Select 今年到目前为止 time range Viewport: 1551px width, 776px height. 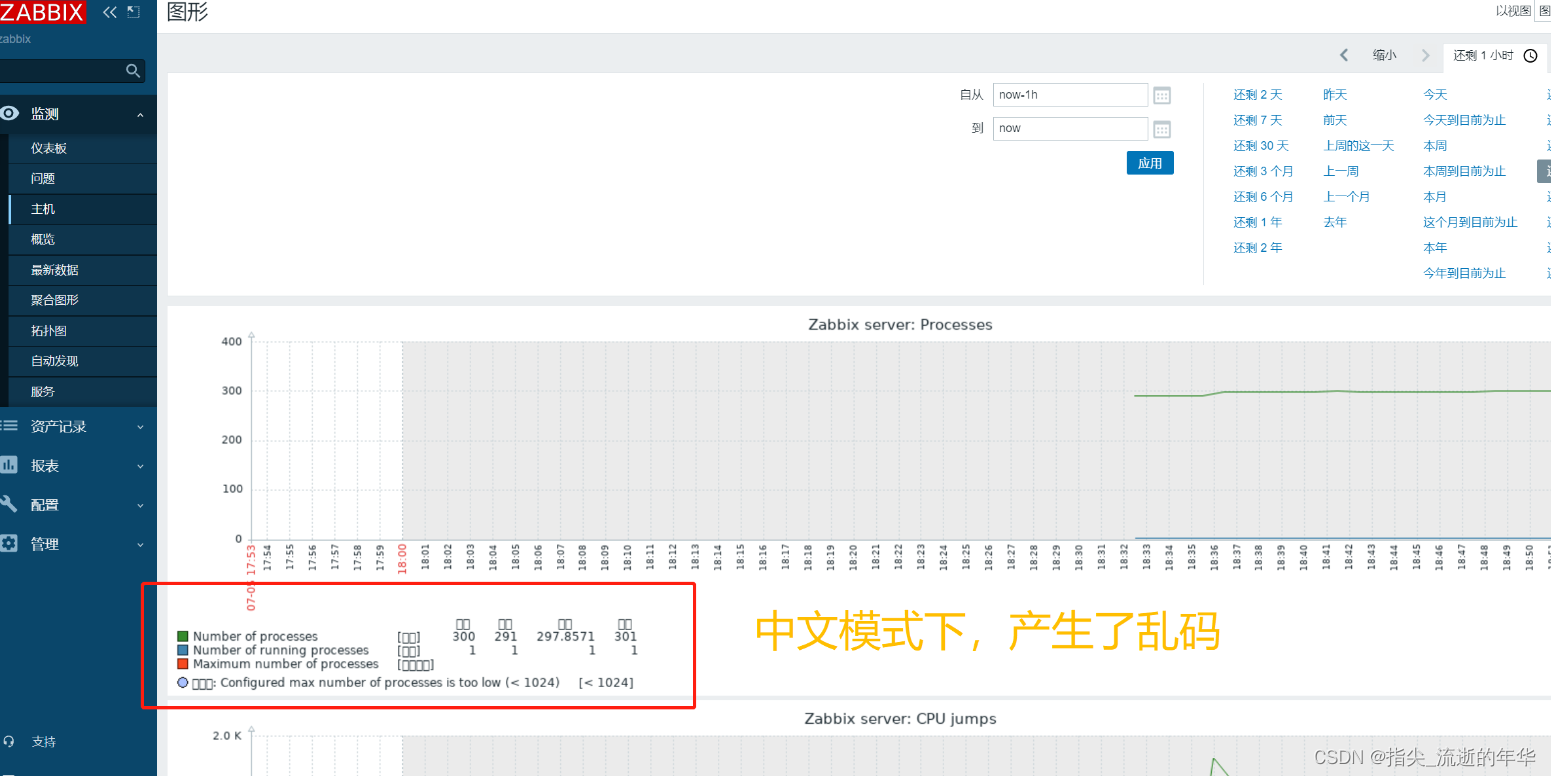(x=1465, y=273)
